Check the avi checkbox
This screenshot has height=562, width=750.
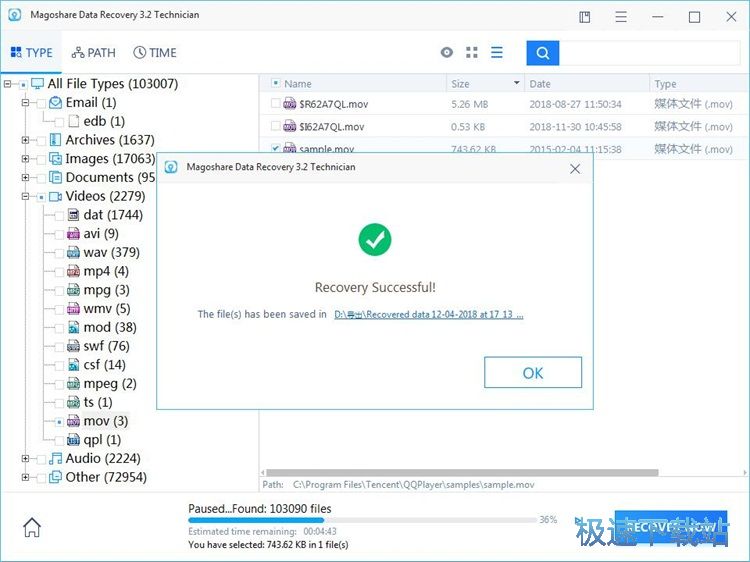point(59,234)
